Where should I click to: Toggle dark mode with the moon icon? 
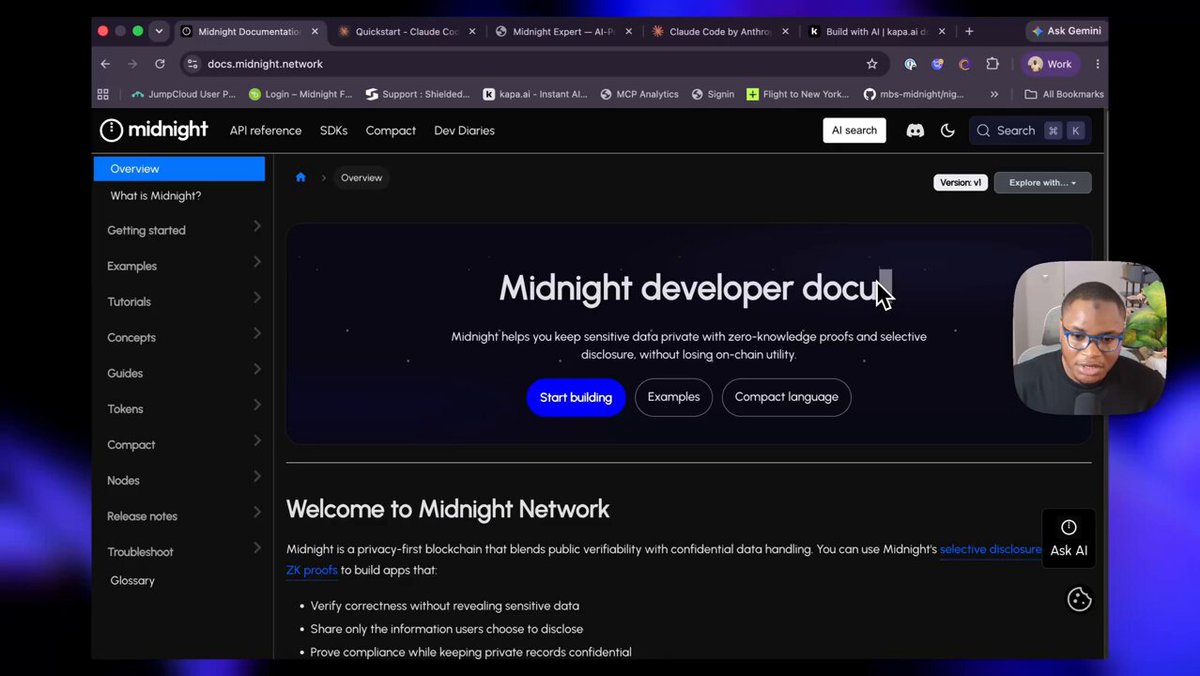tap(948, 130)
